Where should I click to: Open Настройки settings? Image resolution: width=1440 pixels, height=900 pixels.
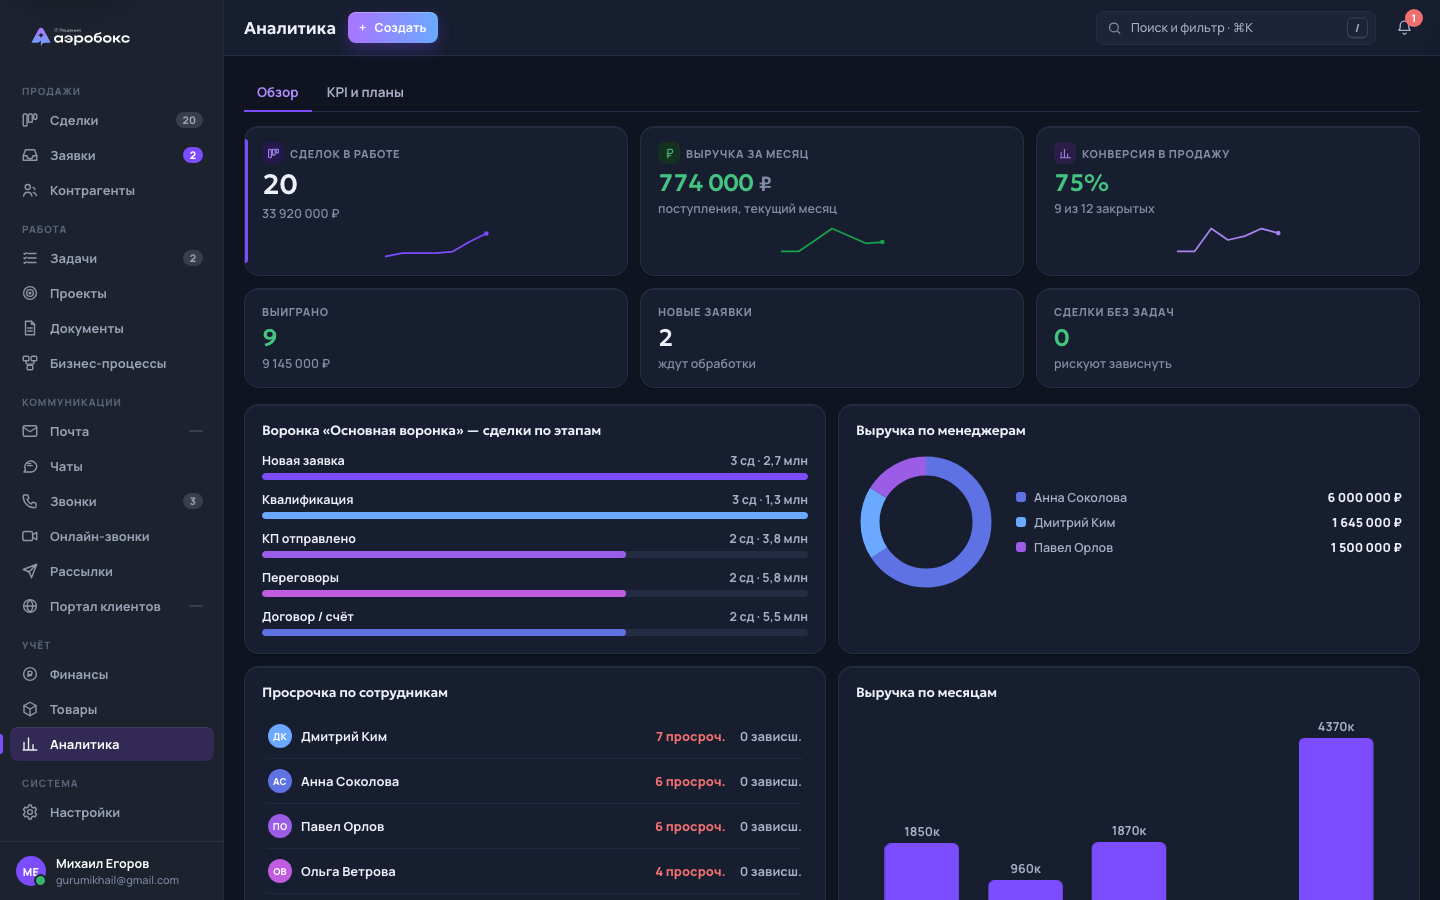coord(112,812)
